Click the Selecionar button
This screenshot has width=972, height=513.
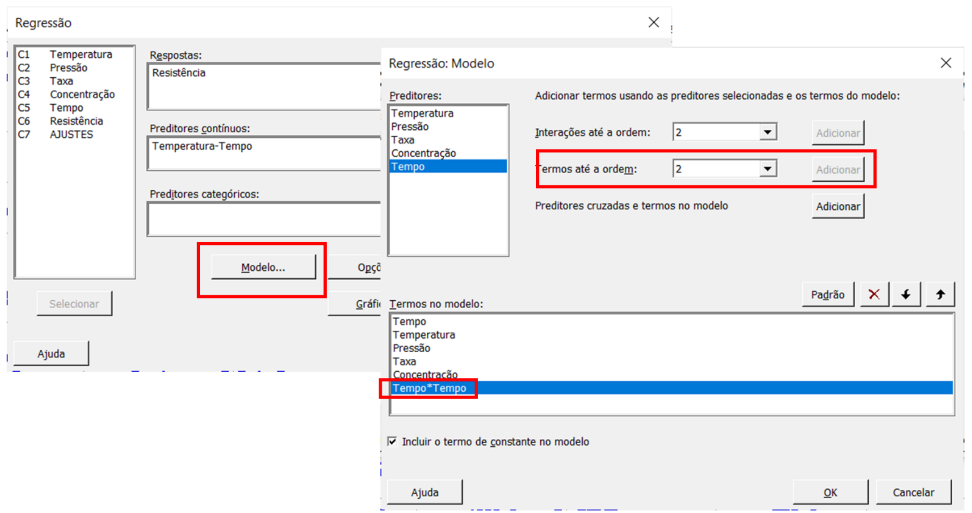74,304
